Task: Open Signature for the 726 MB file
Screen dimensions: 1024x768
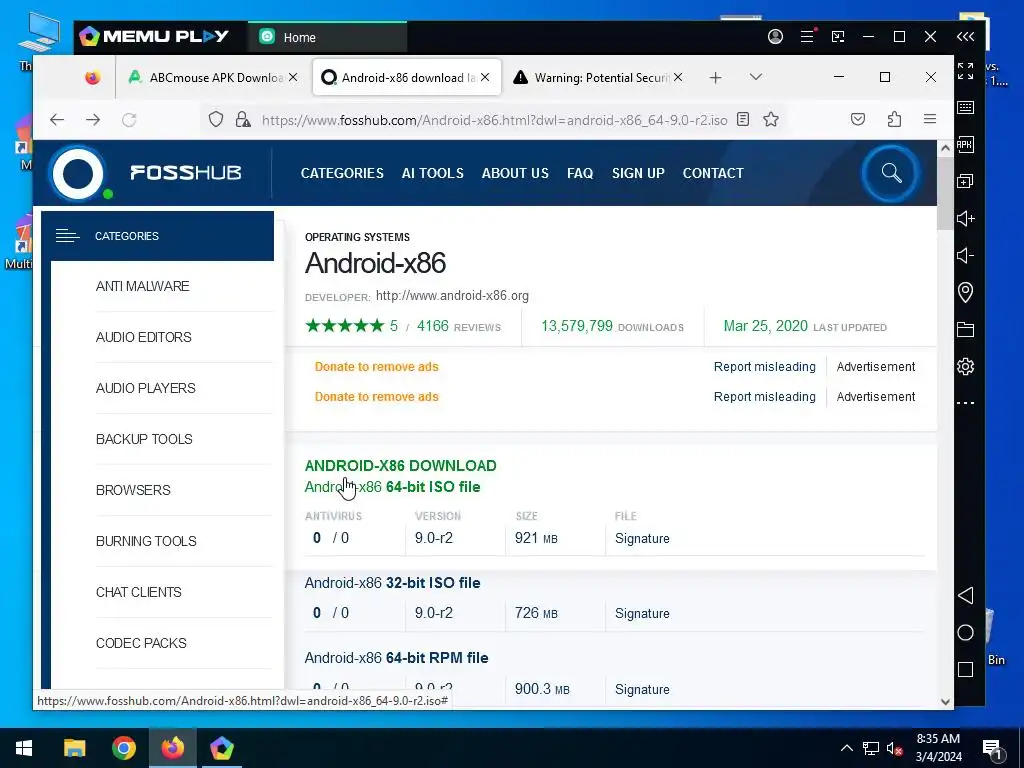Action: [642, 613]
